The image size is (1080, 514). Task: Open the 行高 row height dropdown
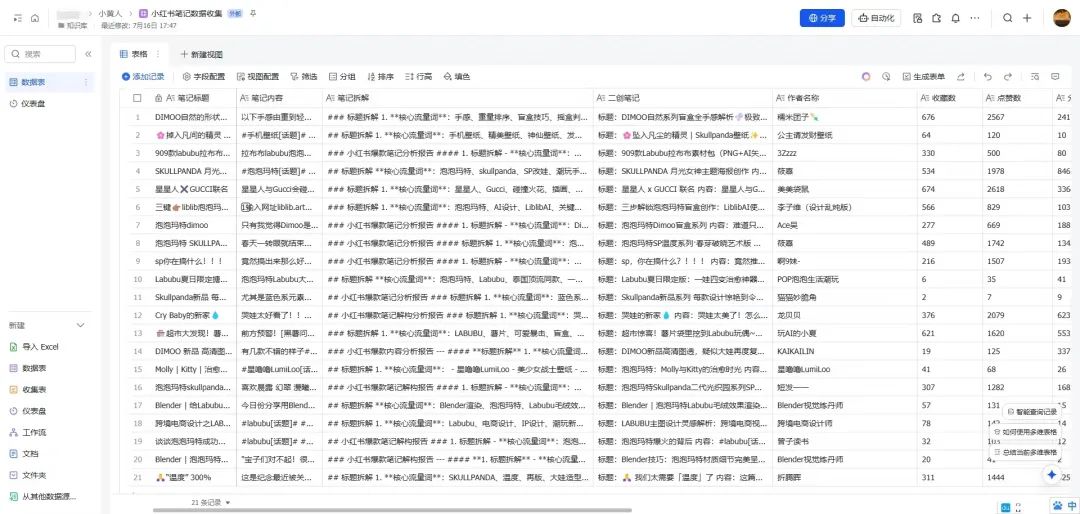pos(419,76)
